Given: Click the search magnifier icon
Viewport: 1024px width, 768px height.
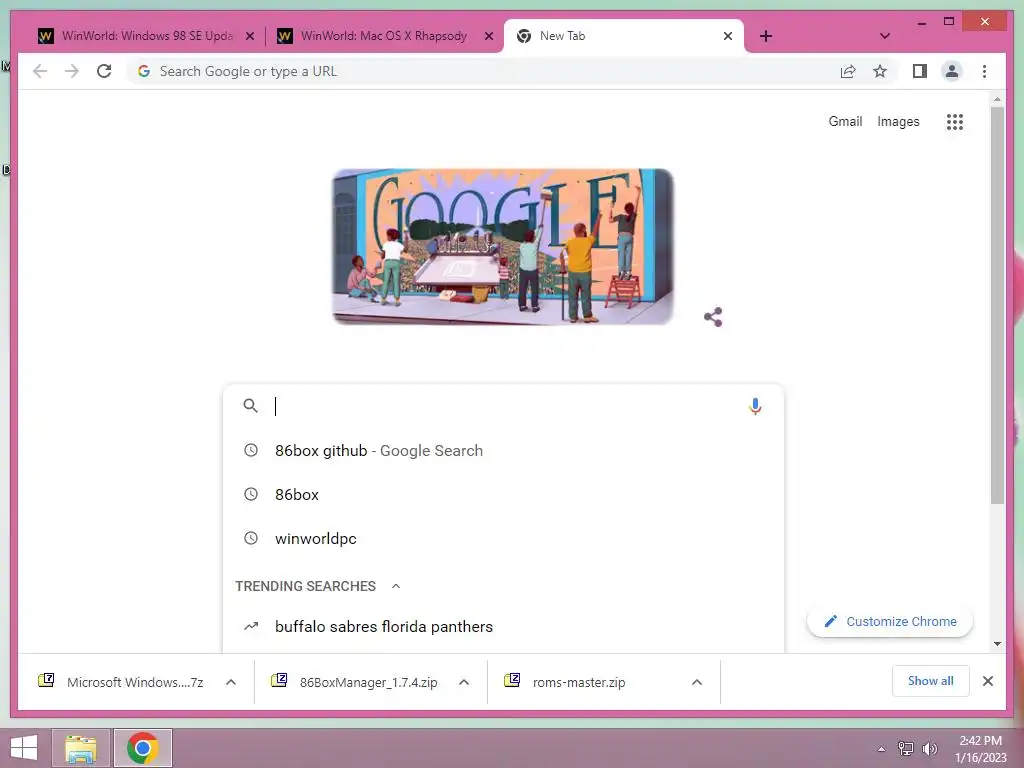Looking at the screenshot, I should (250, 406).
